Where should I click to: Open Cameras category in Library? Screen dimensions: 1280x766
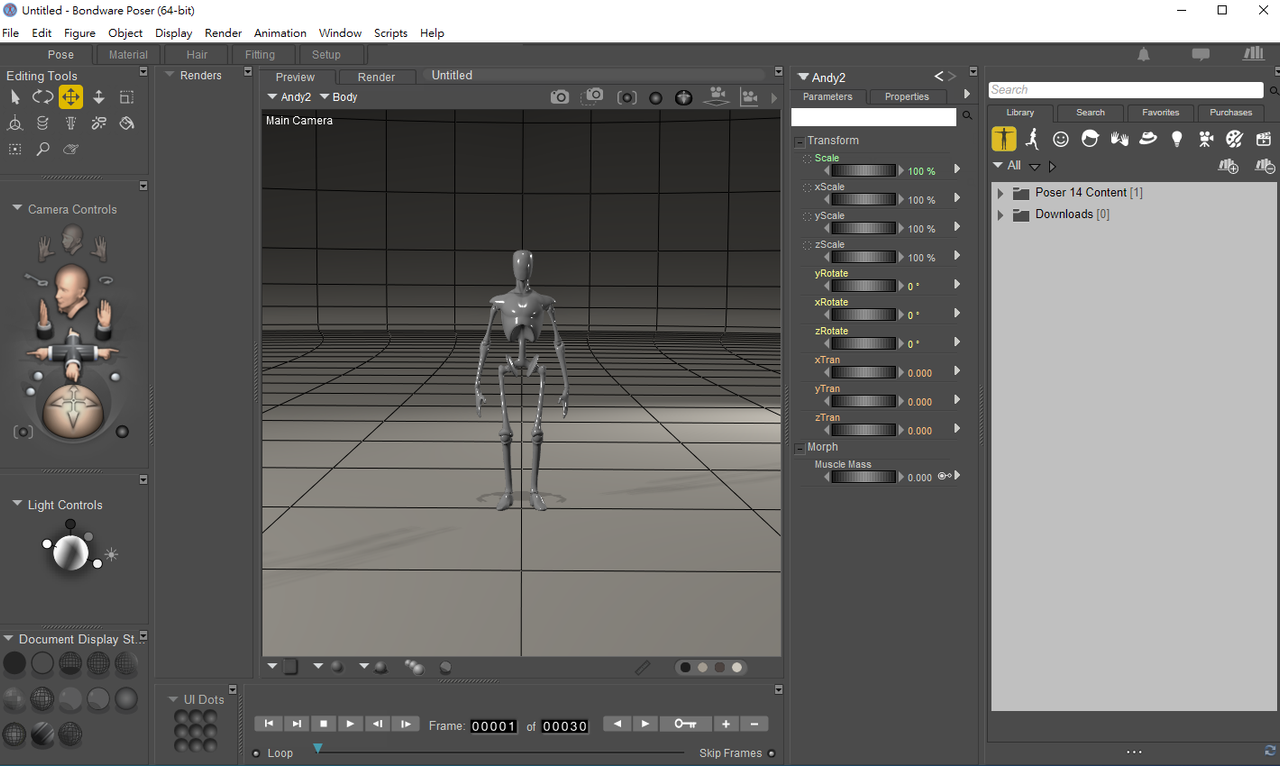1206,139
